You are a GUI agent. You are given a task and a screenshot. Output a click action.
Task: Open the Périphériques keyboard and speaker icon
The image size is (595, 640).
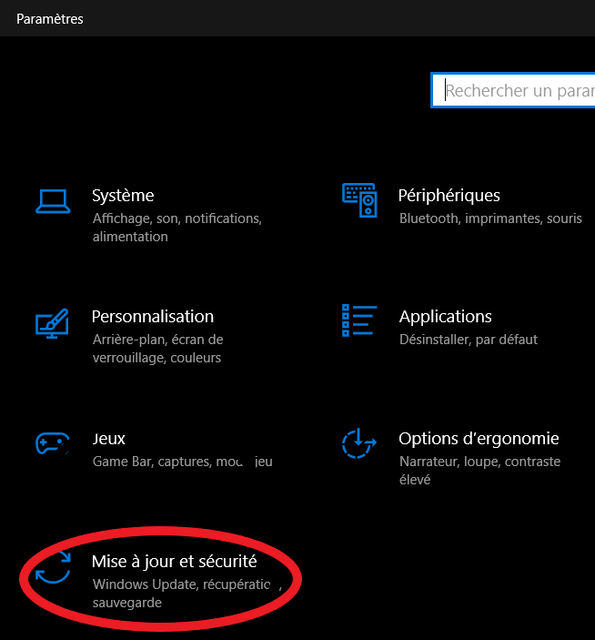pos(360,200)
